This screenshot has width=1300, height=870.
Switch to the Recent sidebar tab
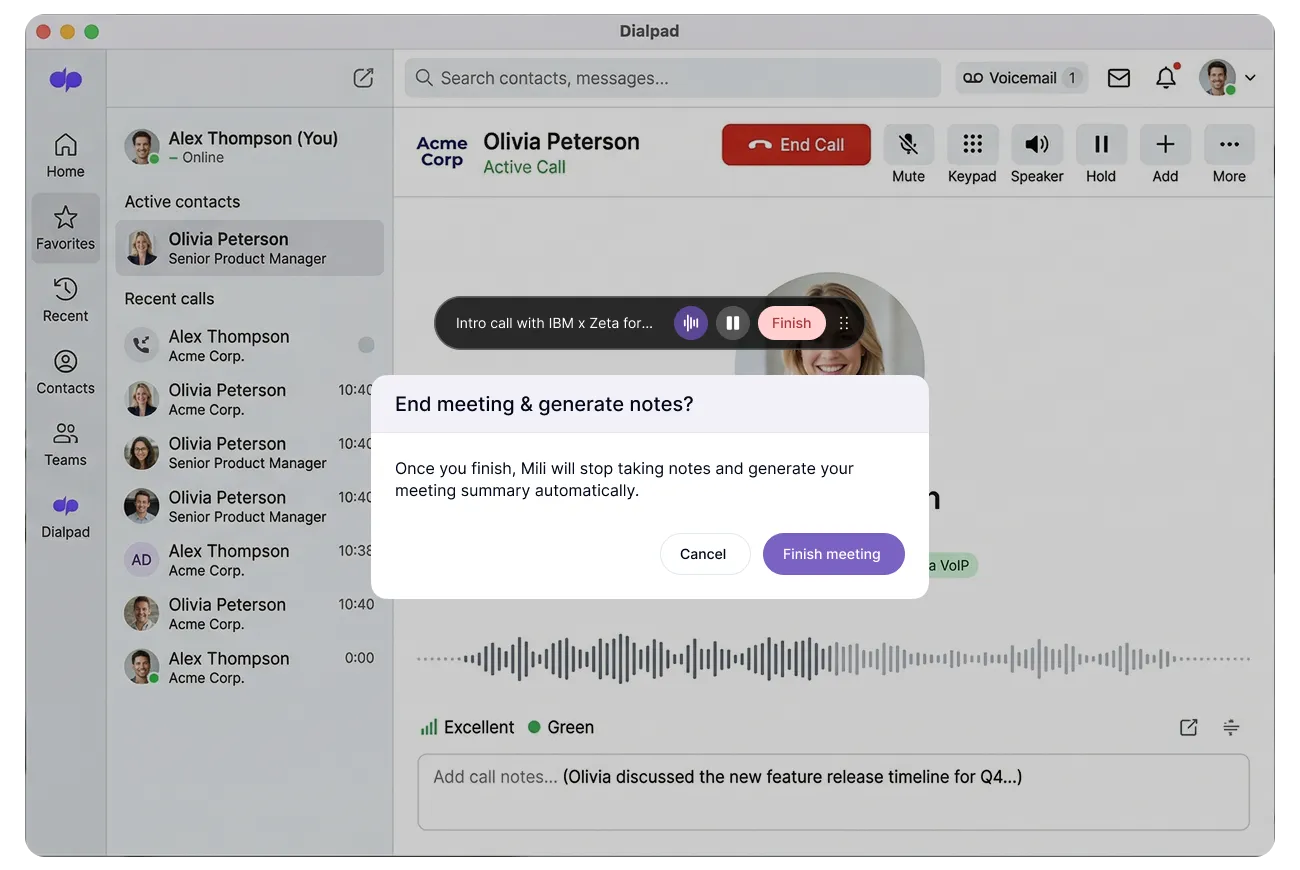pyautogui.click(x=65, y=300)
